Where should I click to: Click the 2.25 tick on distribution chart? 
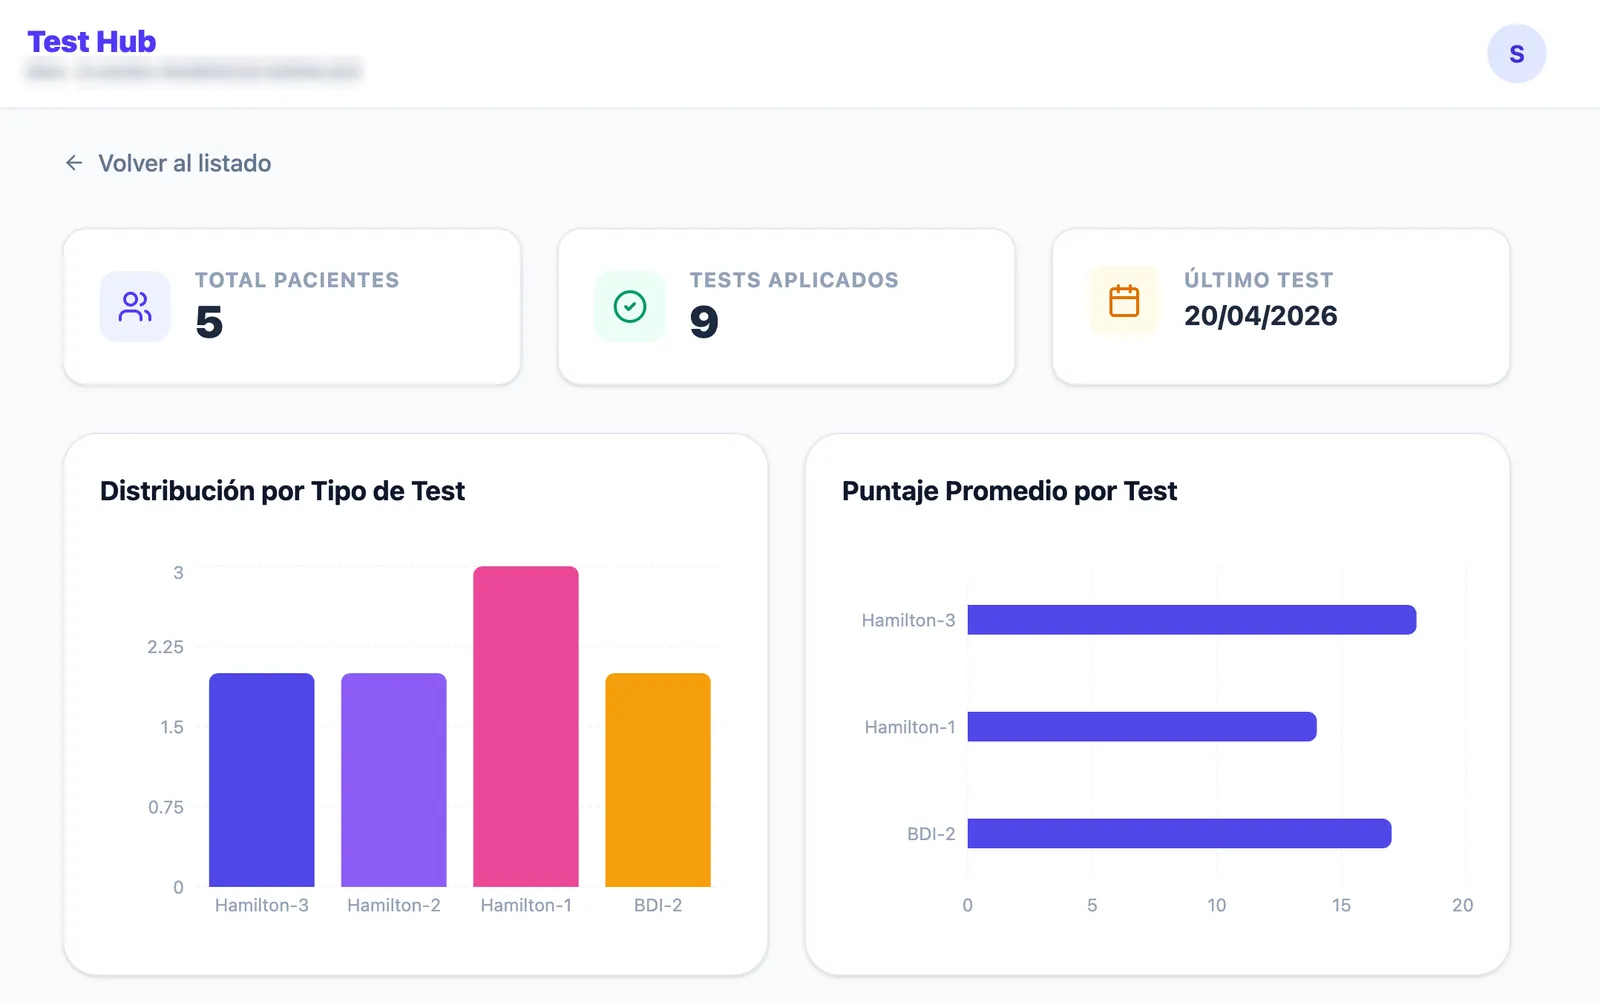point(166,647)
